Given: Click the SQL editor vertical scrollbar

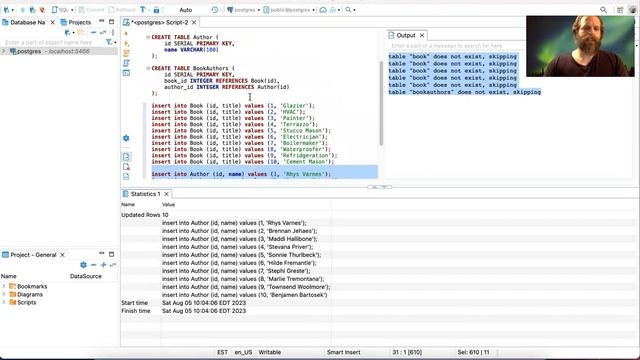Looking at the screenshot, I should (381, 103).
